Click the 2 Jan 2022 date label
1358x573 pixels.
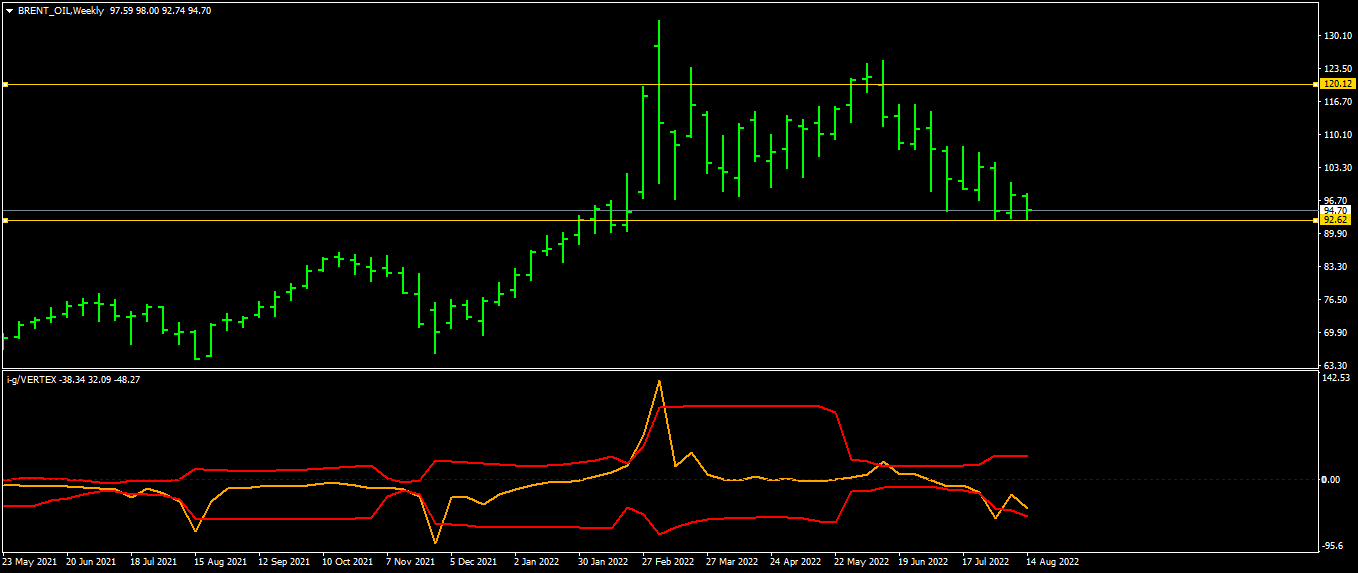(x=538, y=562)
